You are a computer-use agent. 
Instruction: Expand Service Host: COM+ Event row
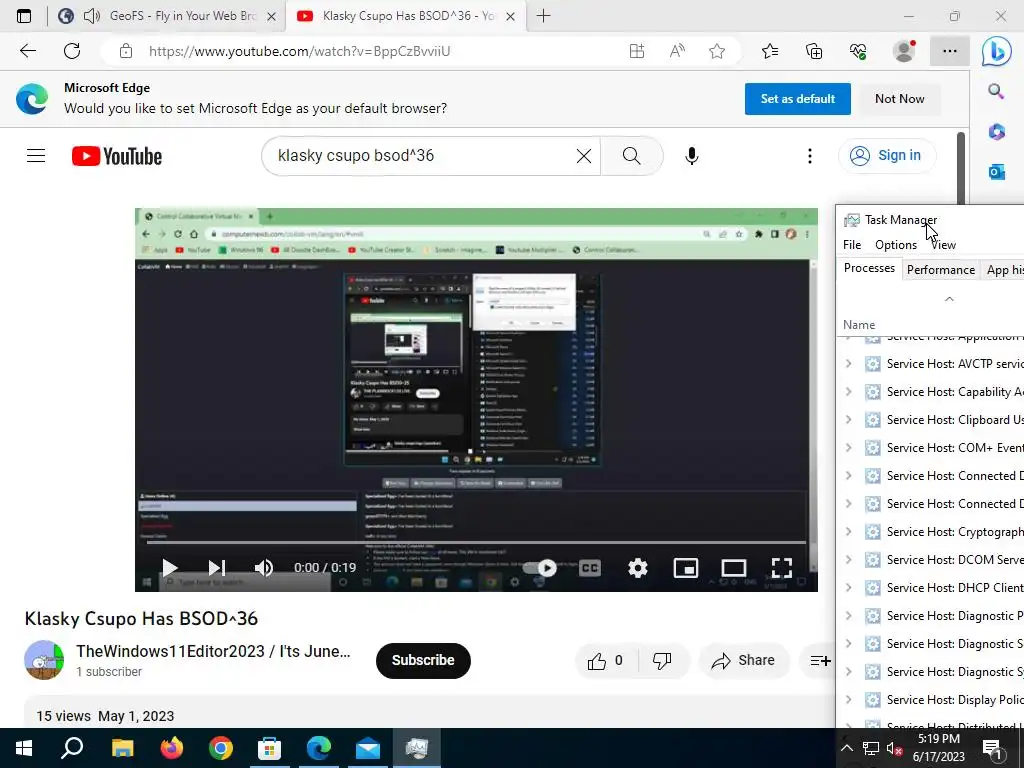click(848, 448)
